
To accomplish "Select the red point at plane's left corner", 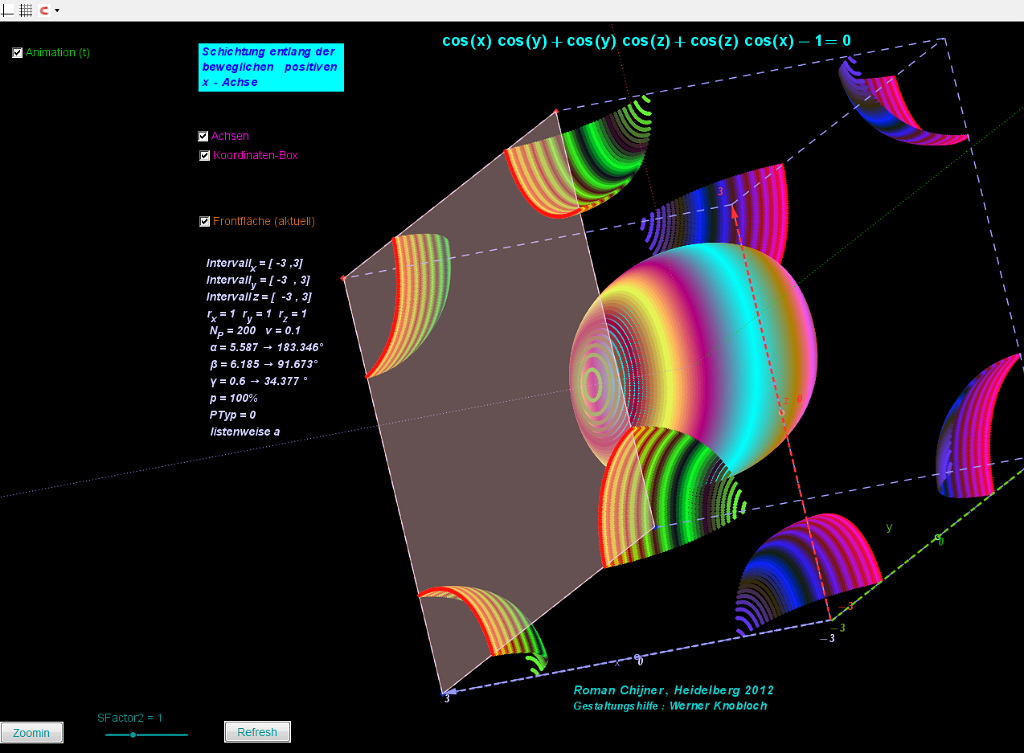I will click(343, 278).
